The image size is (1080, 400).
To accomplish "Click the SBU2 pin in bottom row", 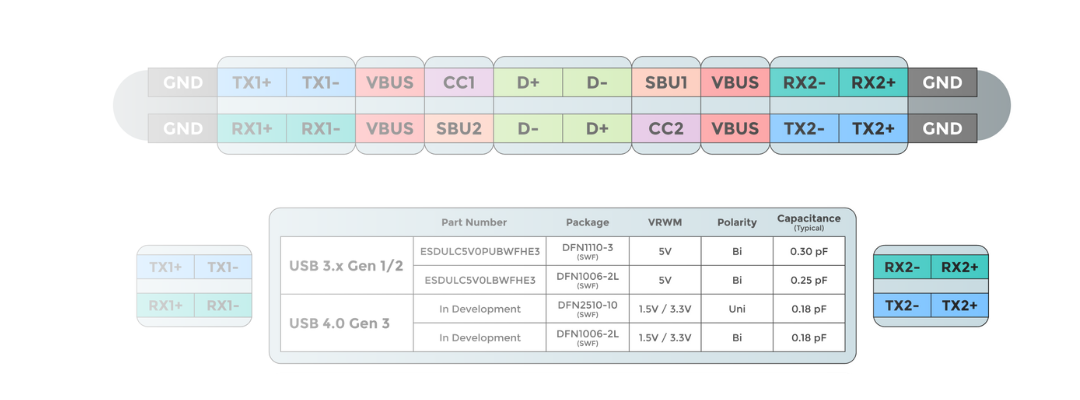I will (x=459, y=128).
